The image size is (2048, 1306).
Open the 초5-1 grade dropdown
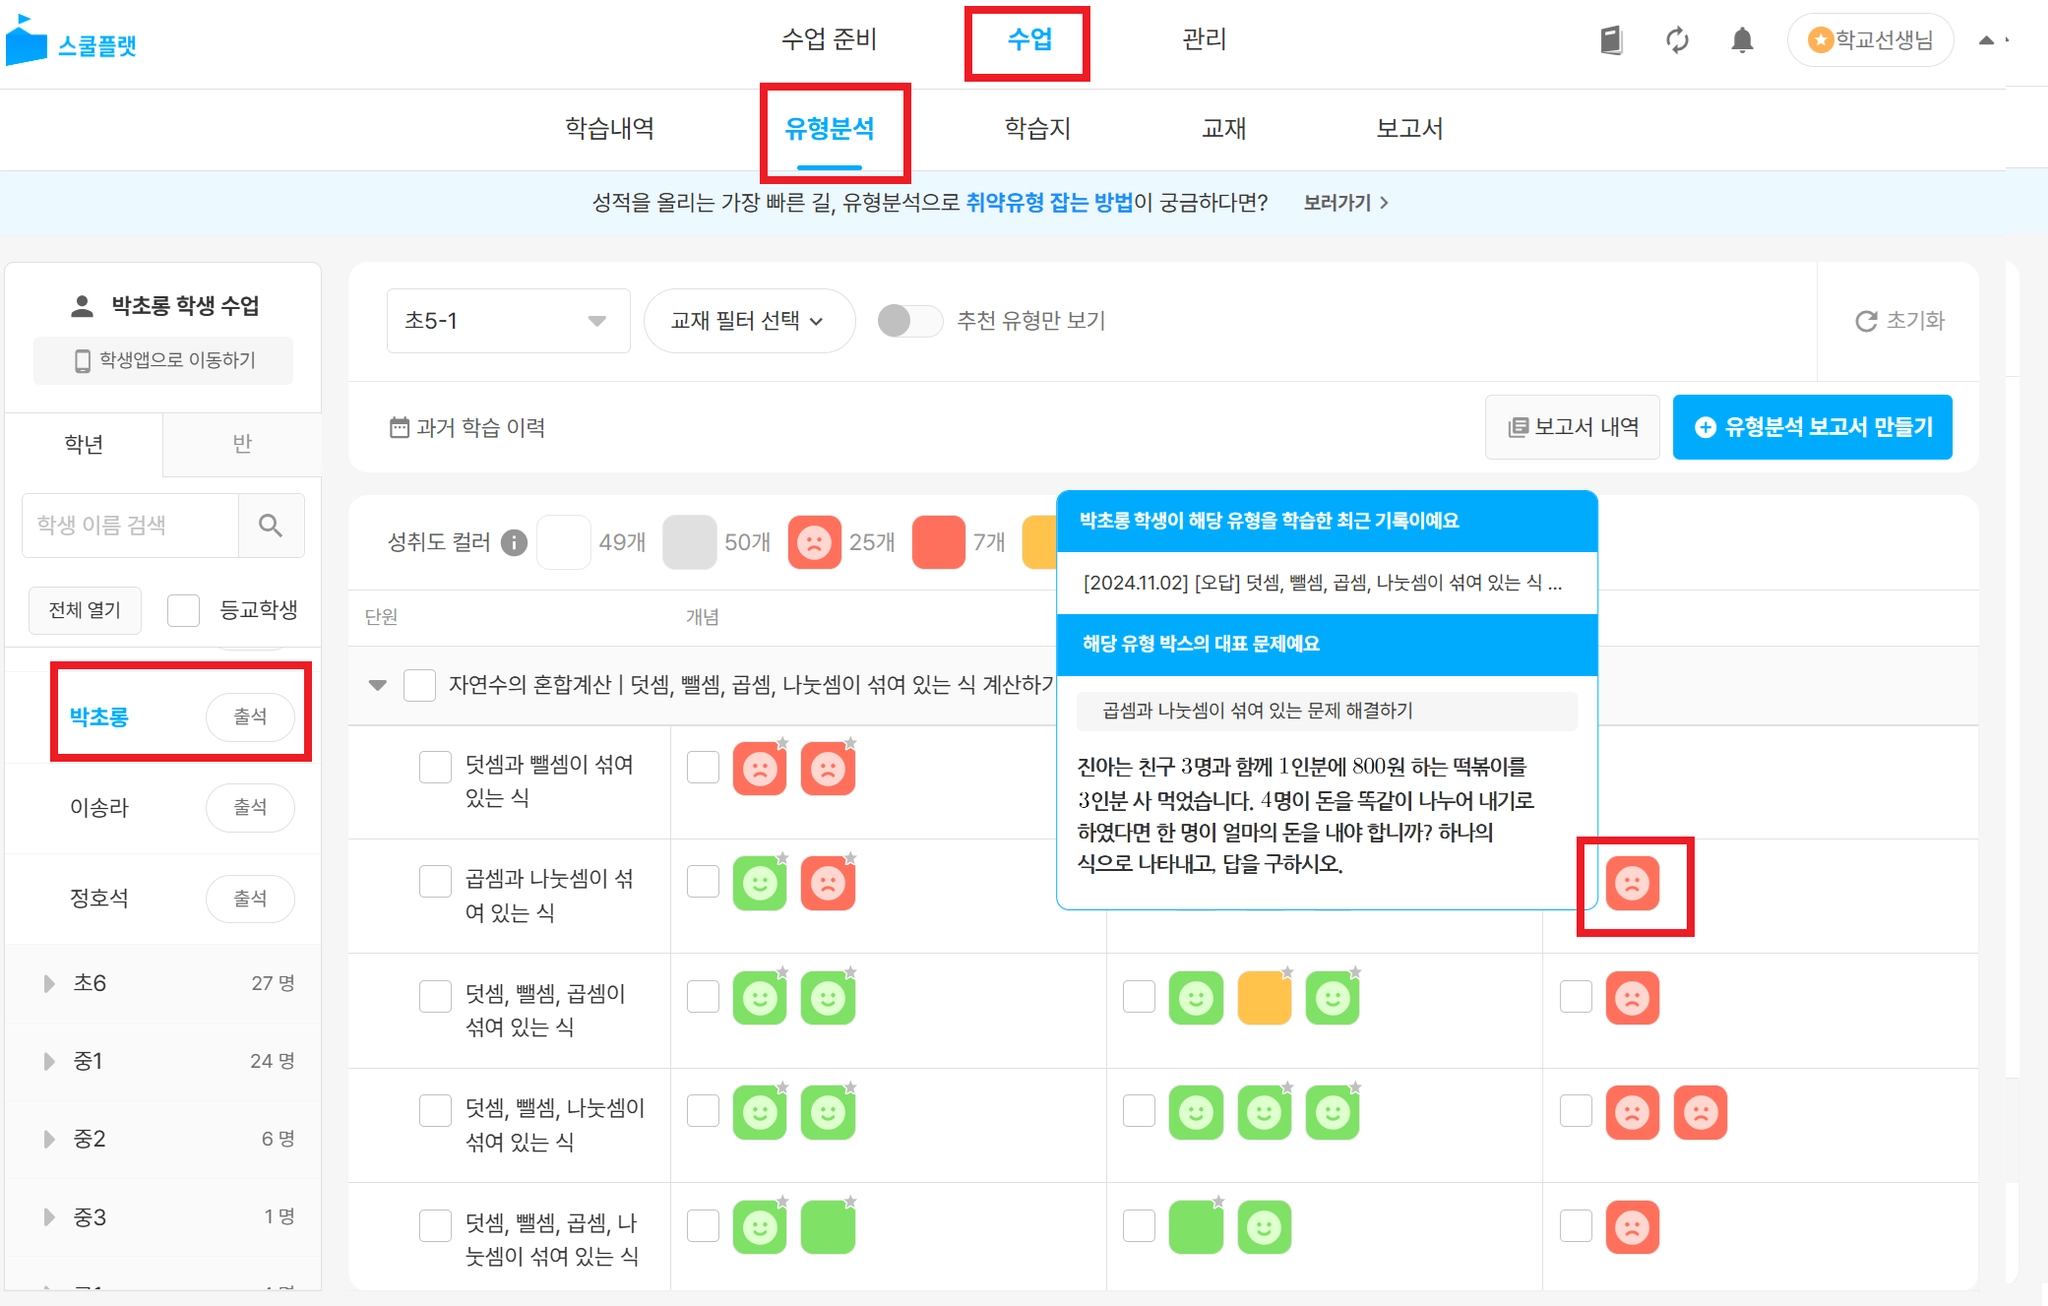(x=507, y=321)
